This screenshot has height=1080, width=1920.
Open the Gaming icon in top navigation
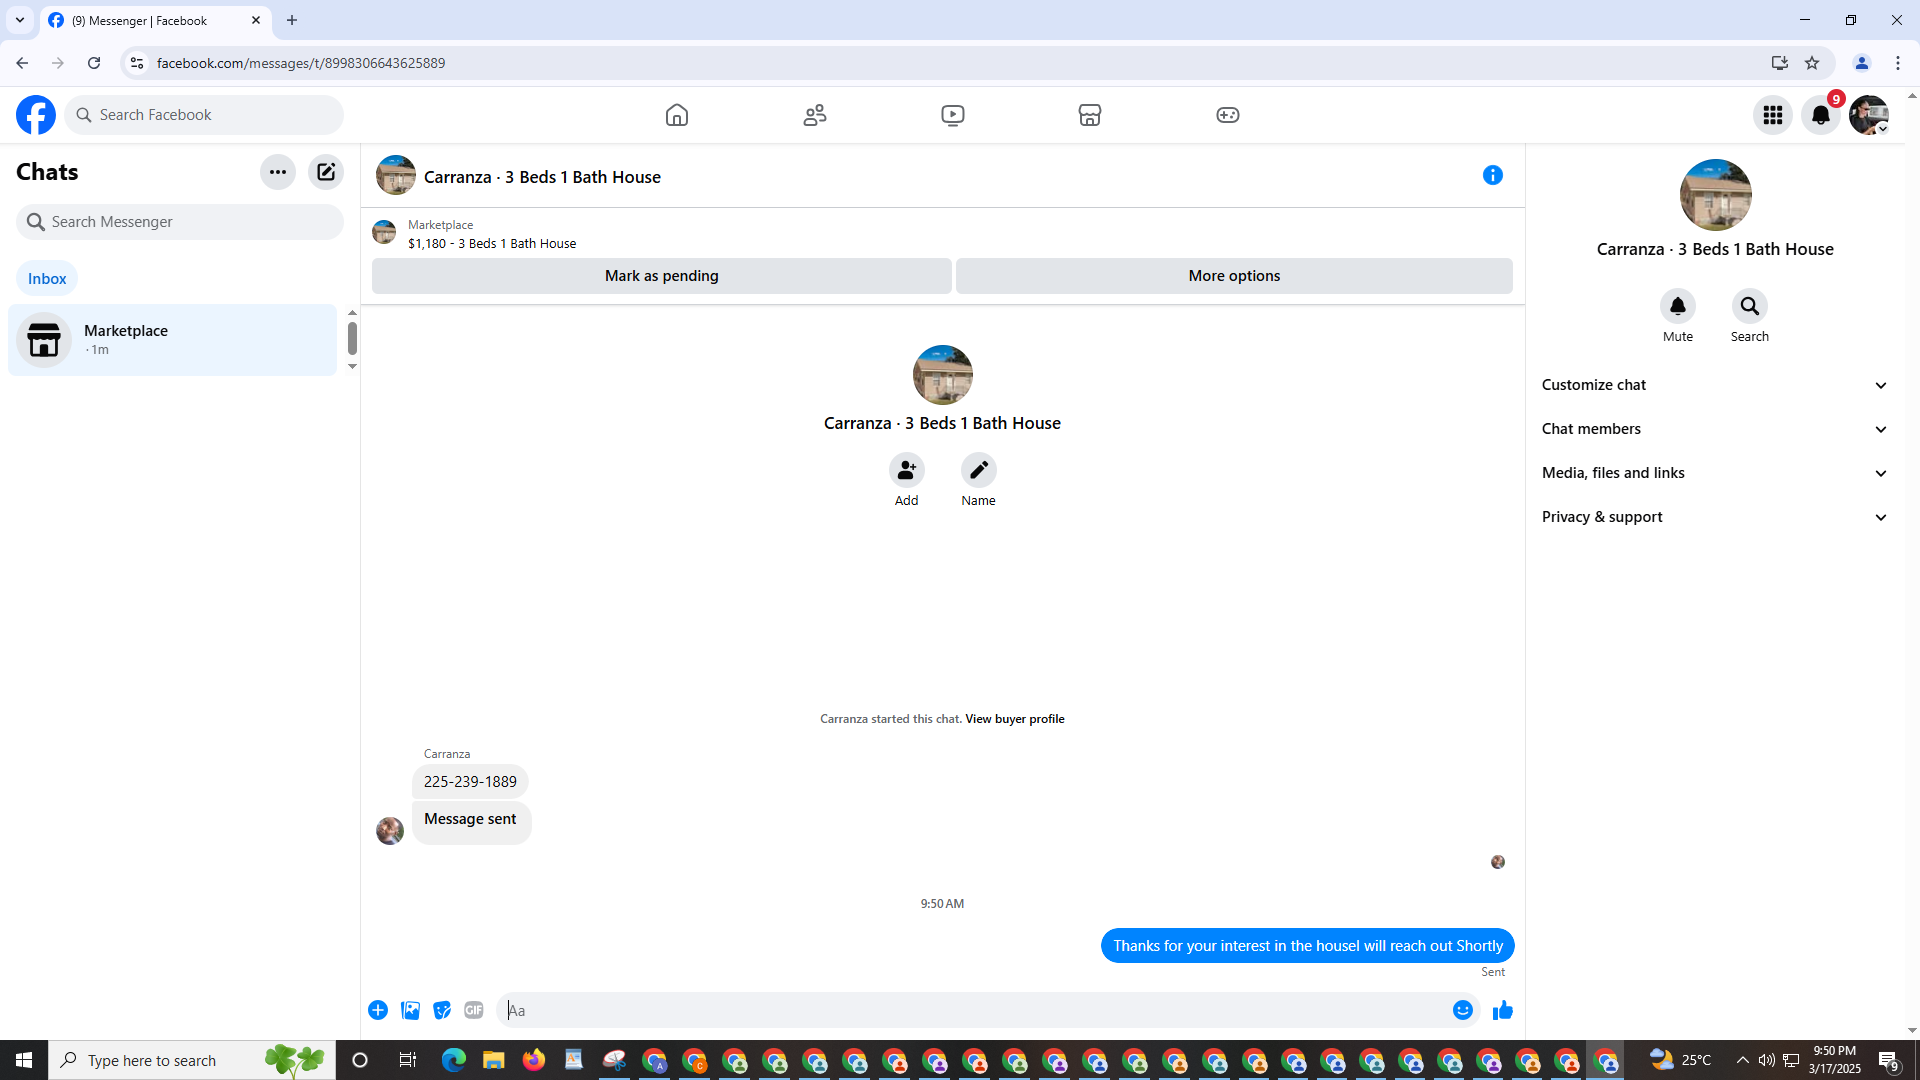[1228, 115]
